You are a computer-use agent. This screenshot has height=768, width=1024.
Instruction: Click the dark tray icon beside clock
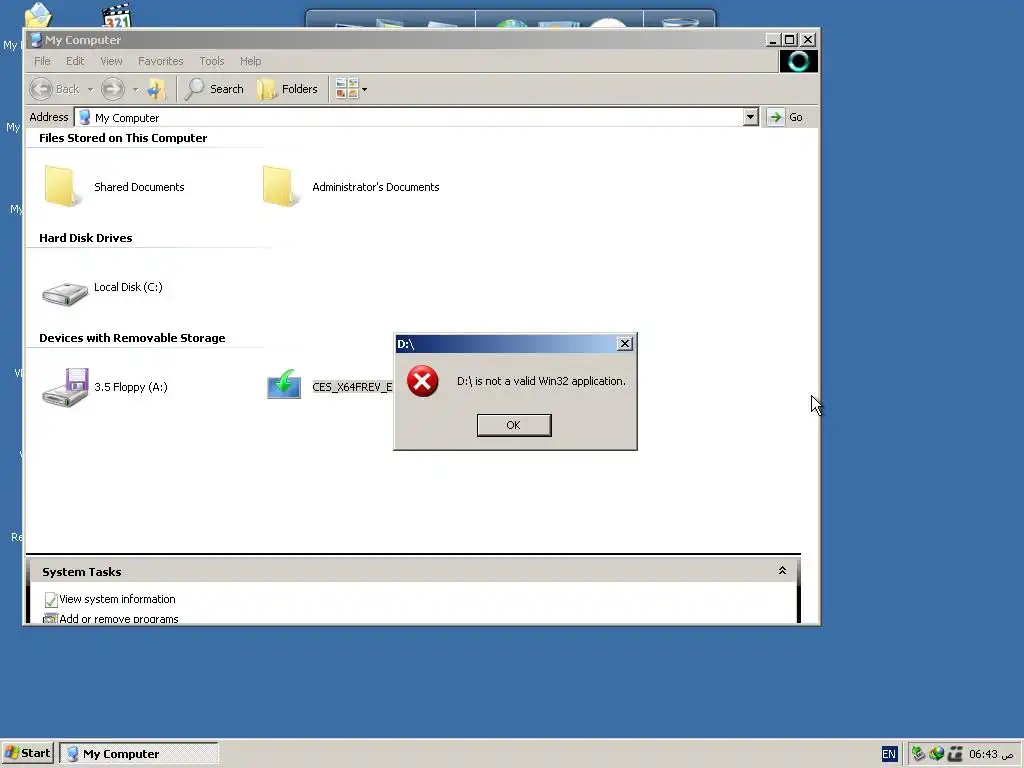tap(955, 754)
